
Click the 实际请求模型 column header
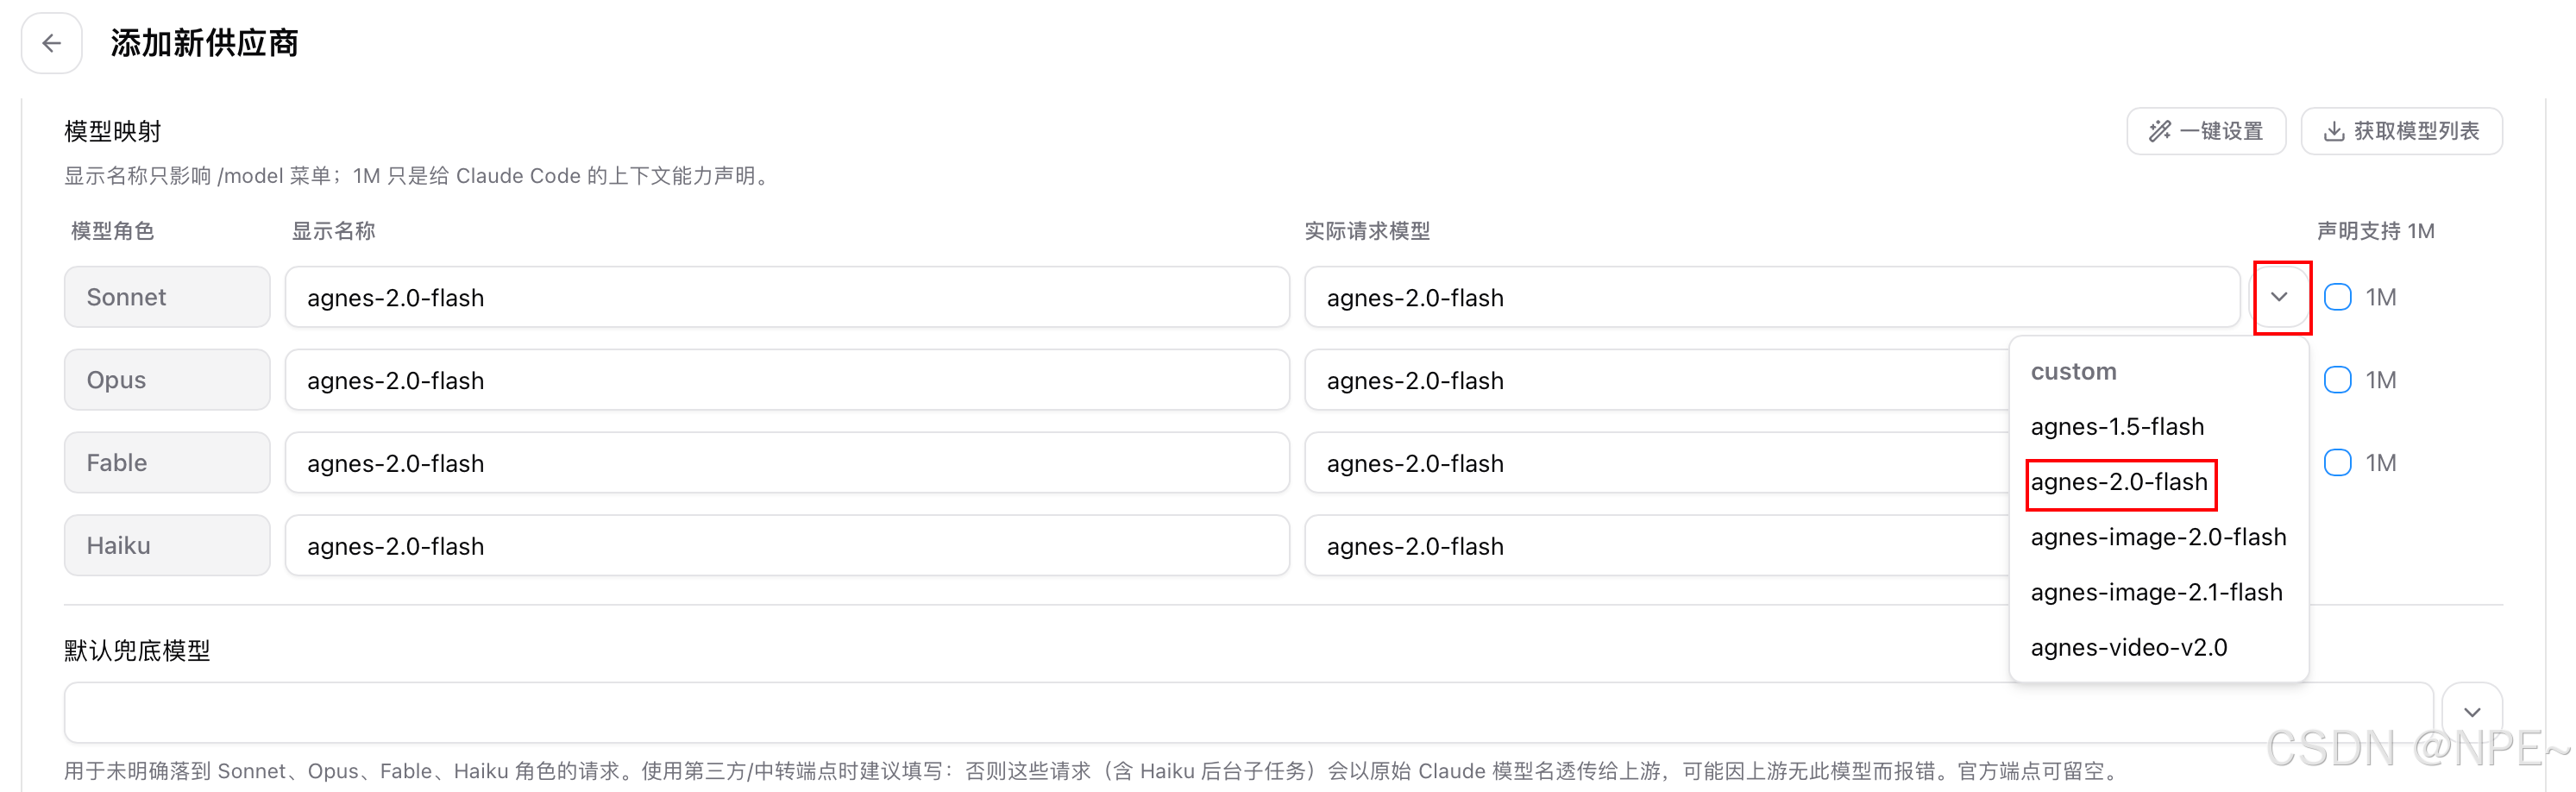click(1367, 231)
